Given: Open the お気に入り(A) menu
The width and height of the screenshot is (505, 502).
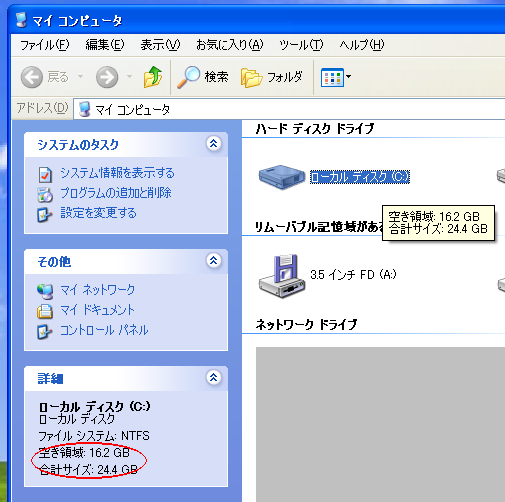Looking at the screenshot, I should (230, 45).
